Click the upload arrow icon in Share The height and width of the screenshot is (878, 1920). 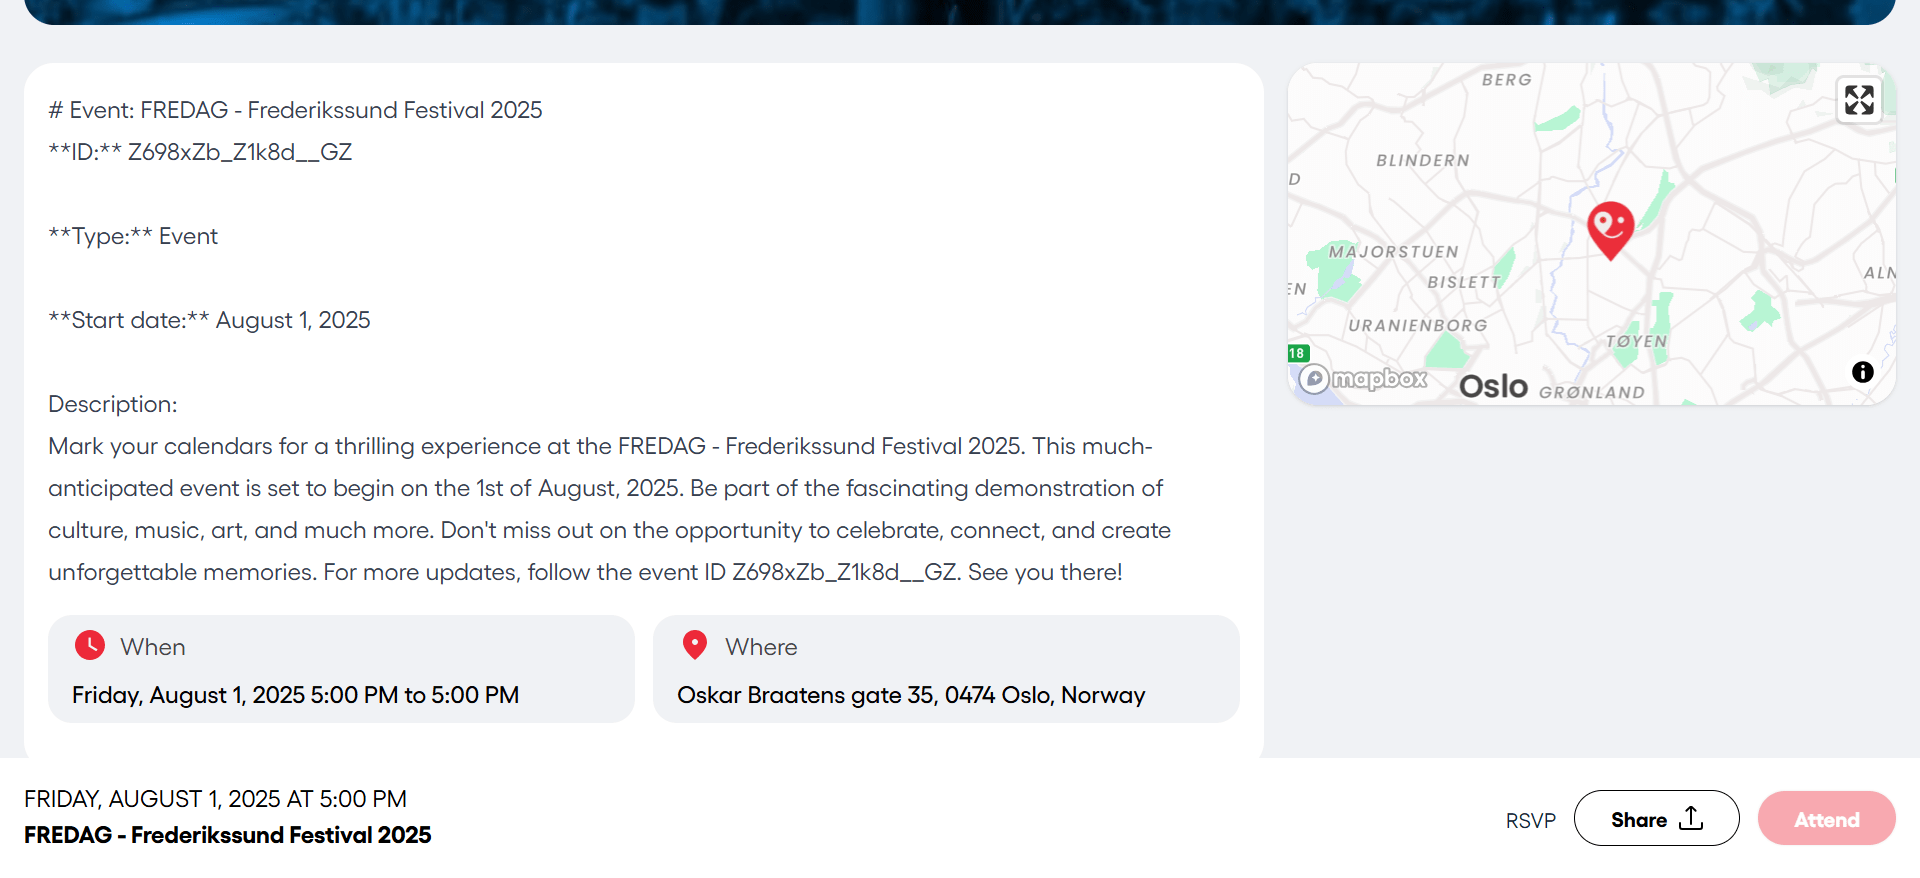1691,818
